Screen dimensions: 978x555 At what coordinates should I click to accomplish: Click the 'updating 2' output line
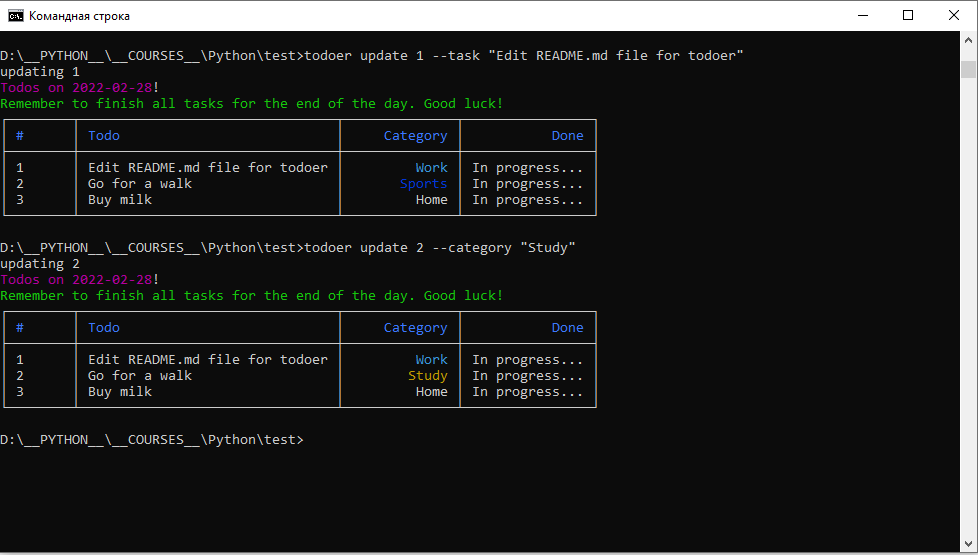tap(40, 264)
